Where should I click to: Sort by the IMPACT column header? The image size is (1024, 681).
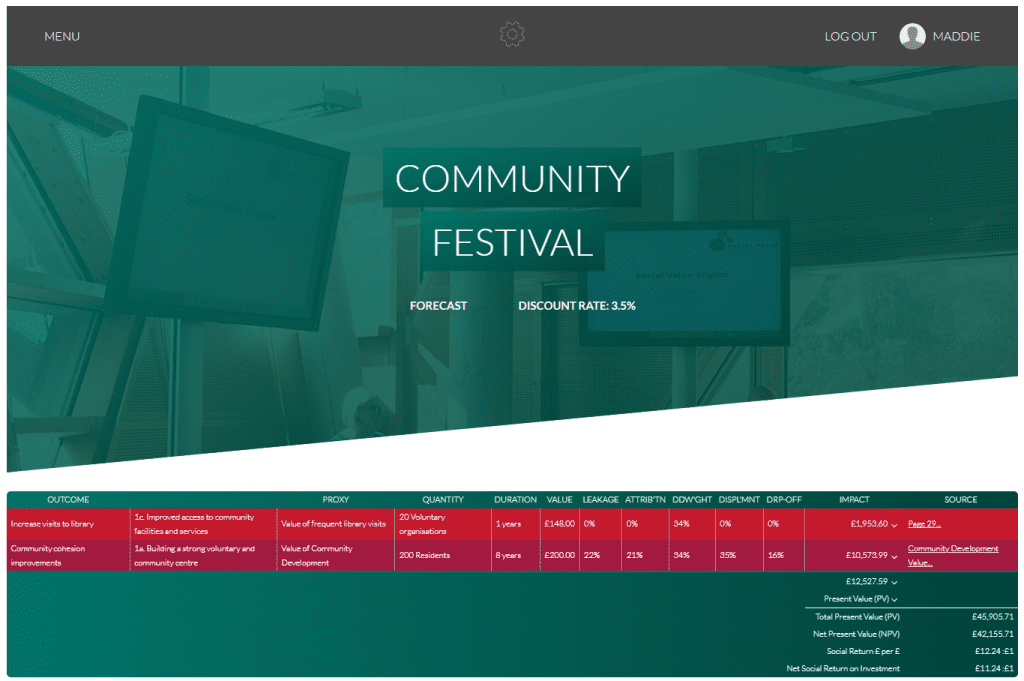855,499
